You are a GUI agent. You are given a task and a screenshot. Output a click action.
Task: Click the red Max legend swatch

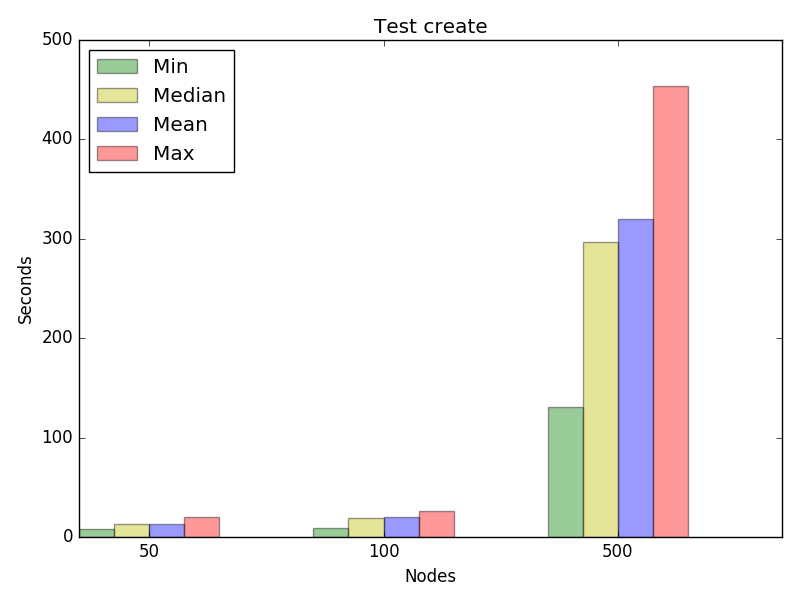coord(117,154)
